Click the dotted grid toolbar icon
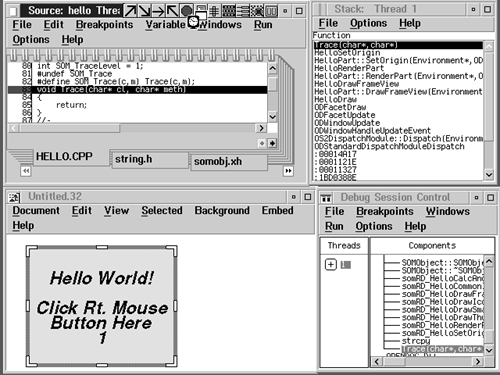 [229, 11]
